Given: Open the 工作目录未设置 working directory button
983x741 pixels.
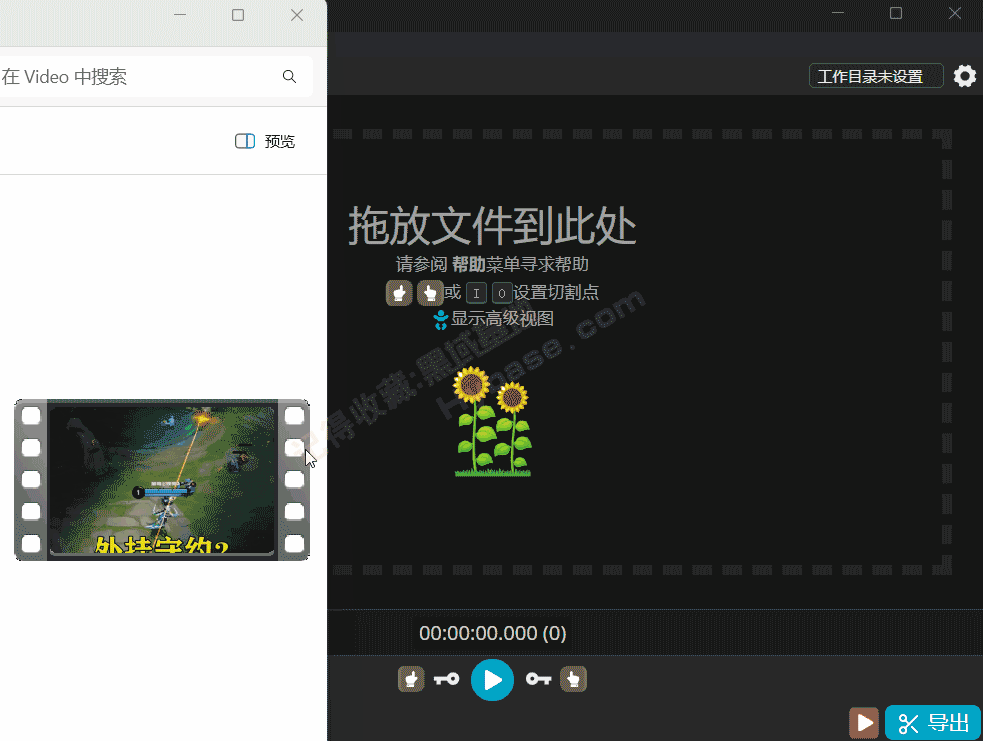Looking at the screenshot, I should pyautogui.click(x=875, y=76).
